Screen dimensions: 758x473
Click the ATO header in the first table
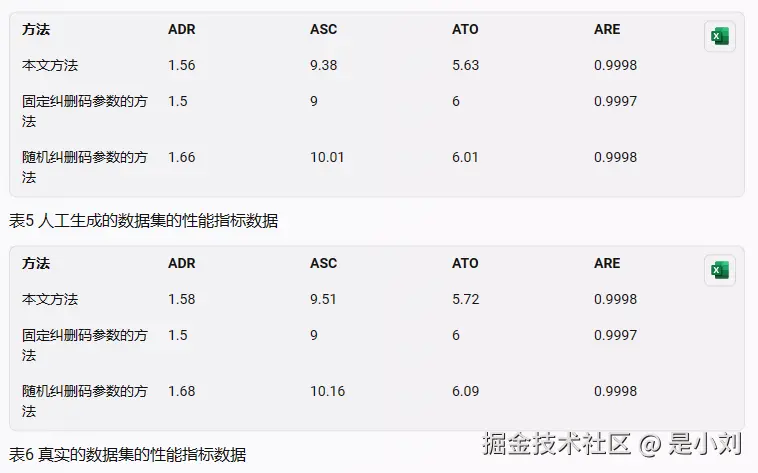tap(465, 30)
